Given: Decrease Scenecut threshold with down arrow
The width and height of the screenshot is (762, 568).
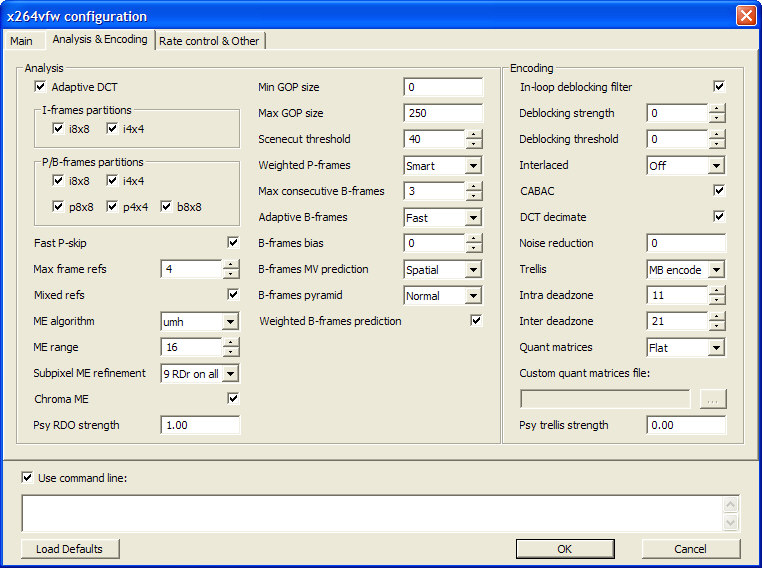Looking at the screenshot, I should tap(474, 143).
